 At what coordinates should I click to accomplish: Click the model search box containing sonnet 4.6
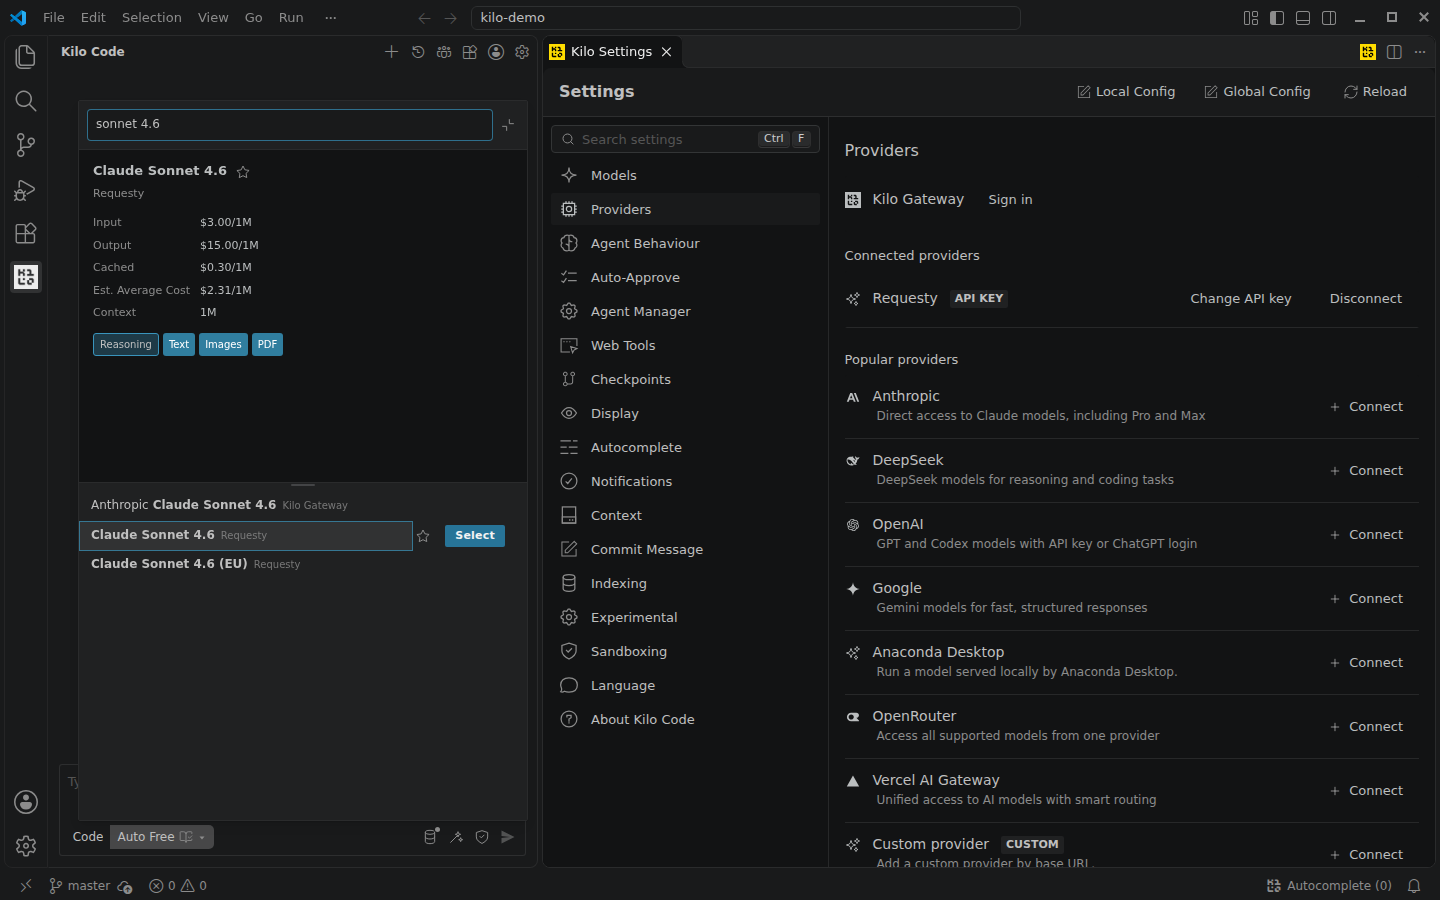(x=290, y=125)
